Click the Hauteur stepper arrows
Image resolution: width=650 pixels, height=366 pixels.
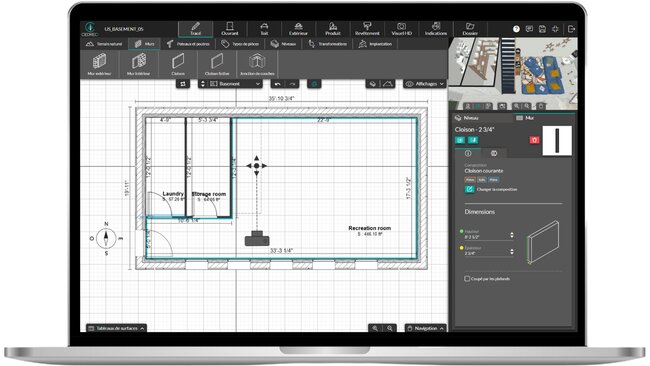tap(512, 235)
